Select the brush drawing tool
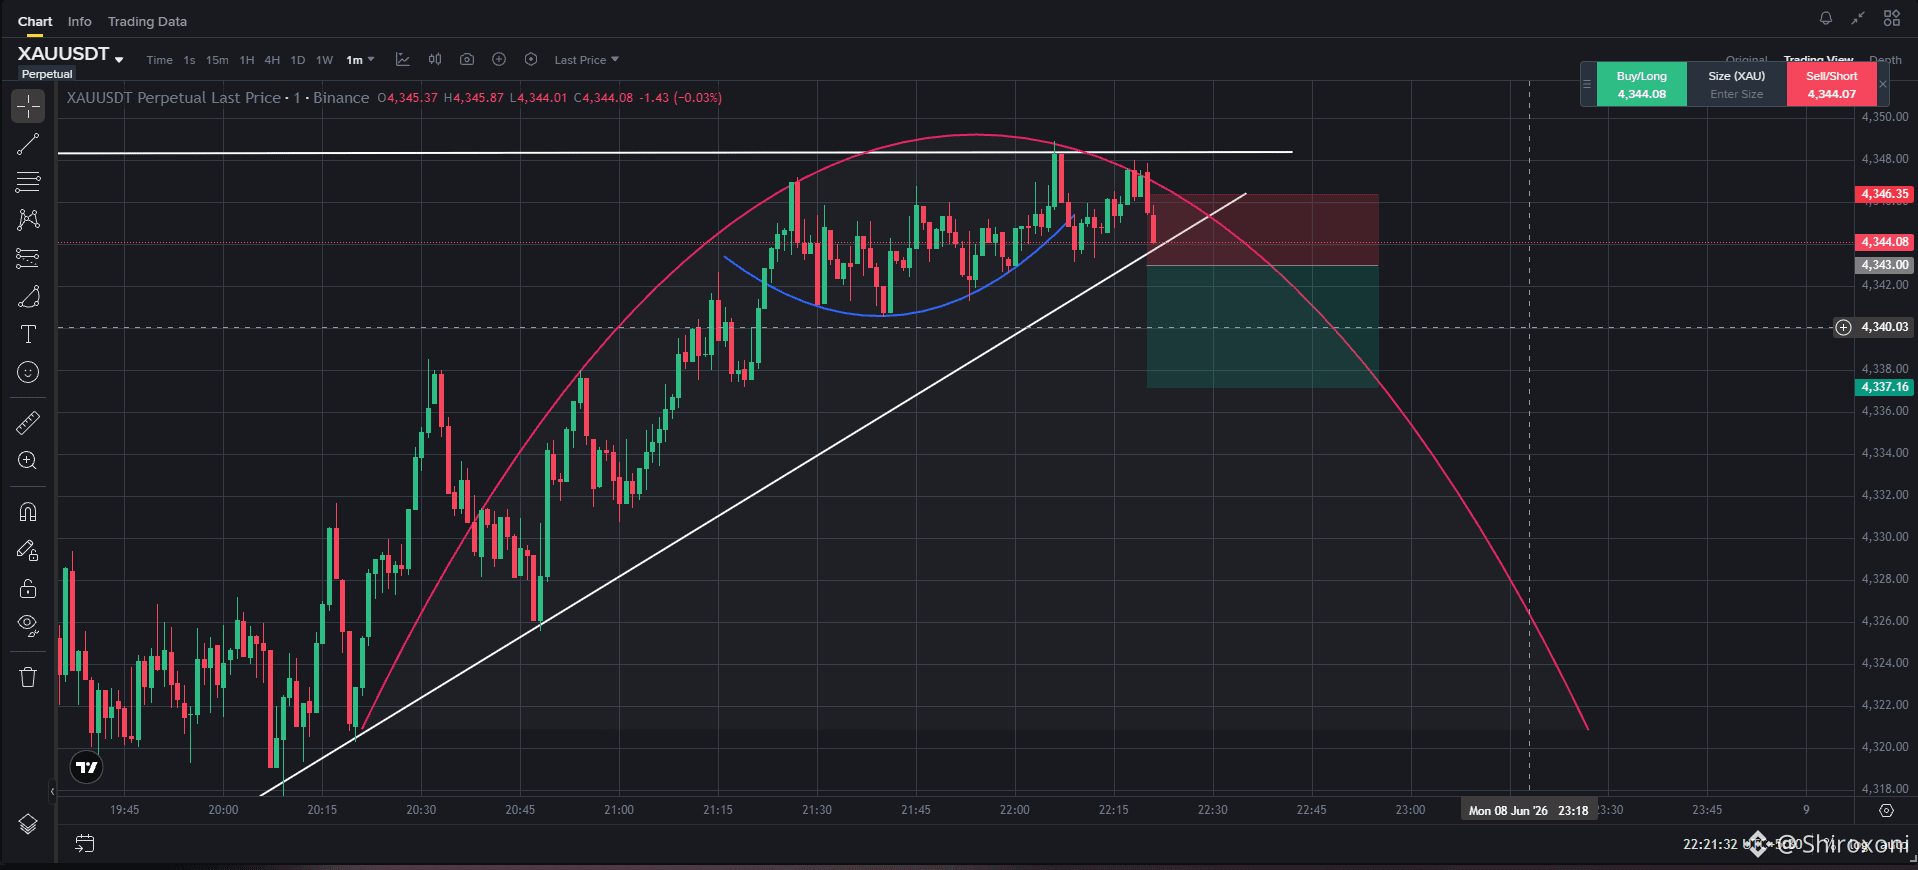This screenshot has height=870, width=1918. pos(28,297)
